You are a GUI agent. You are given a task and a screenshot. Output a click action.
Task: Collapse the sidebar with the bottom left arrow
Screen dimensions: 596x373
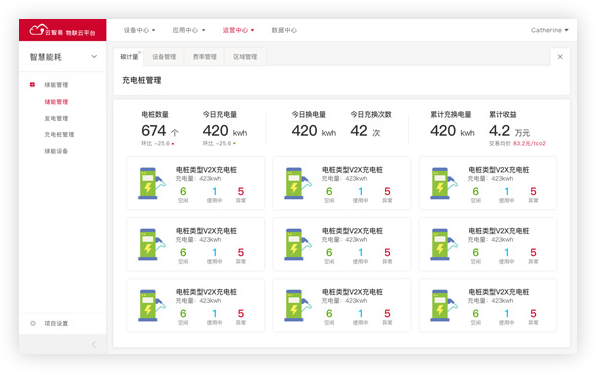[94, 344]
